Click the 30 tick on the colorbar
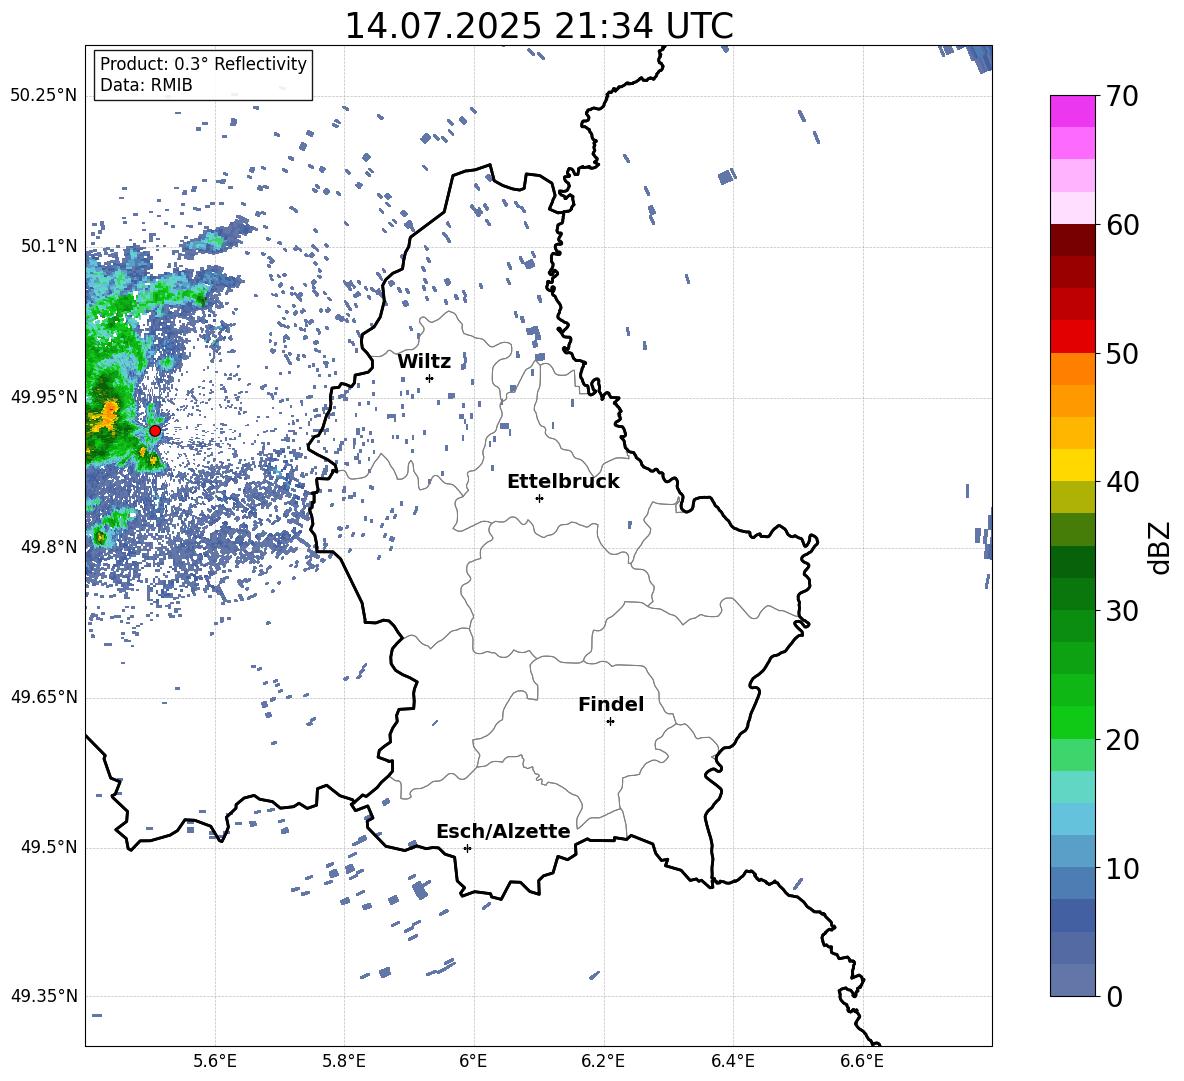 pos(1122,611)
